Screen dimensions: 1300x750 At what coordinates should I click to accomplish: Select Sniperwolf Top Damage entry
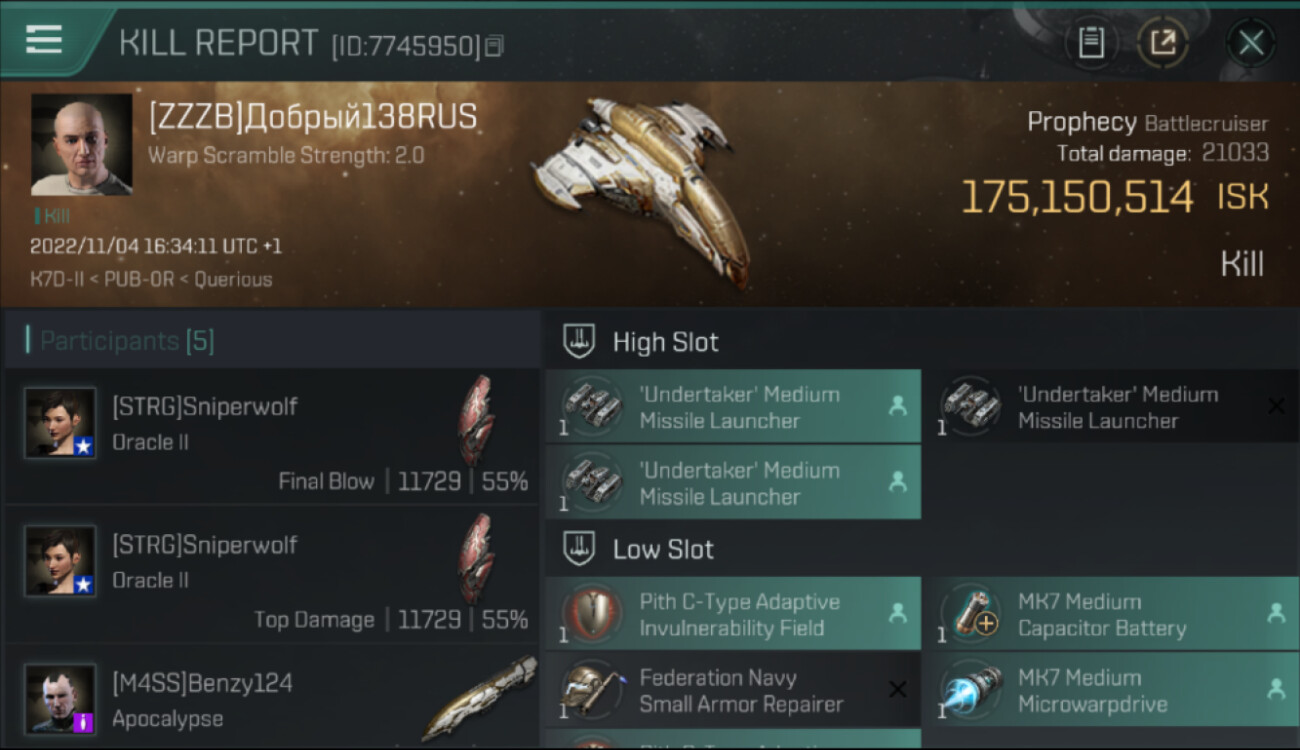pyautogui.click(x=272, y=575)
